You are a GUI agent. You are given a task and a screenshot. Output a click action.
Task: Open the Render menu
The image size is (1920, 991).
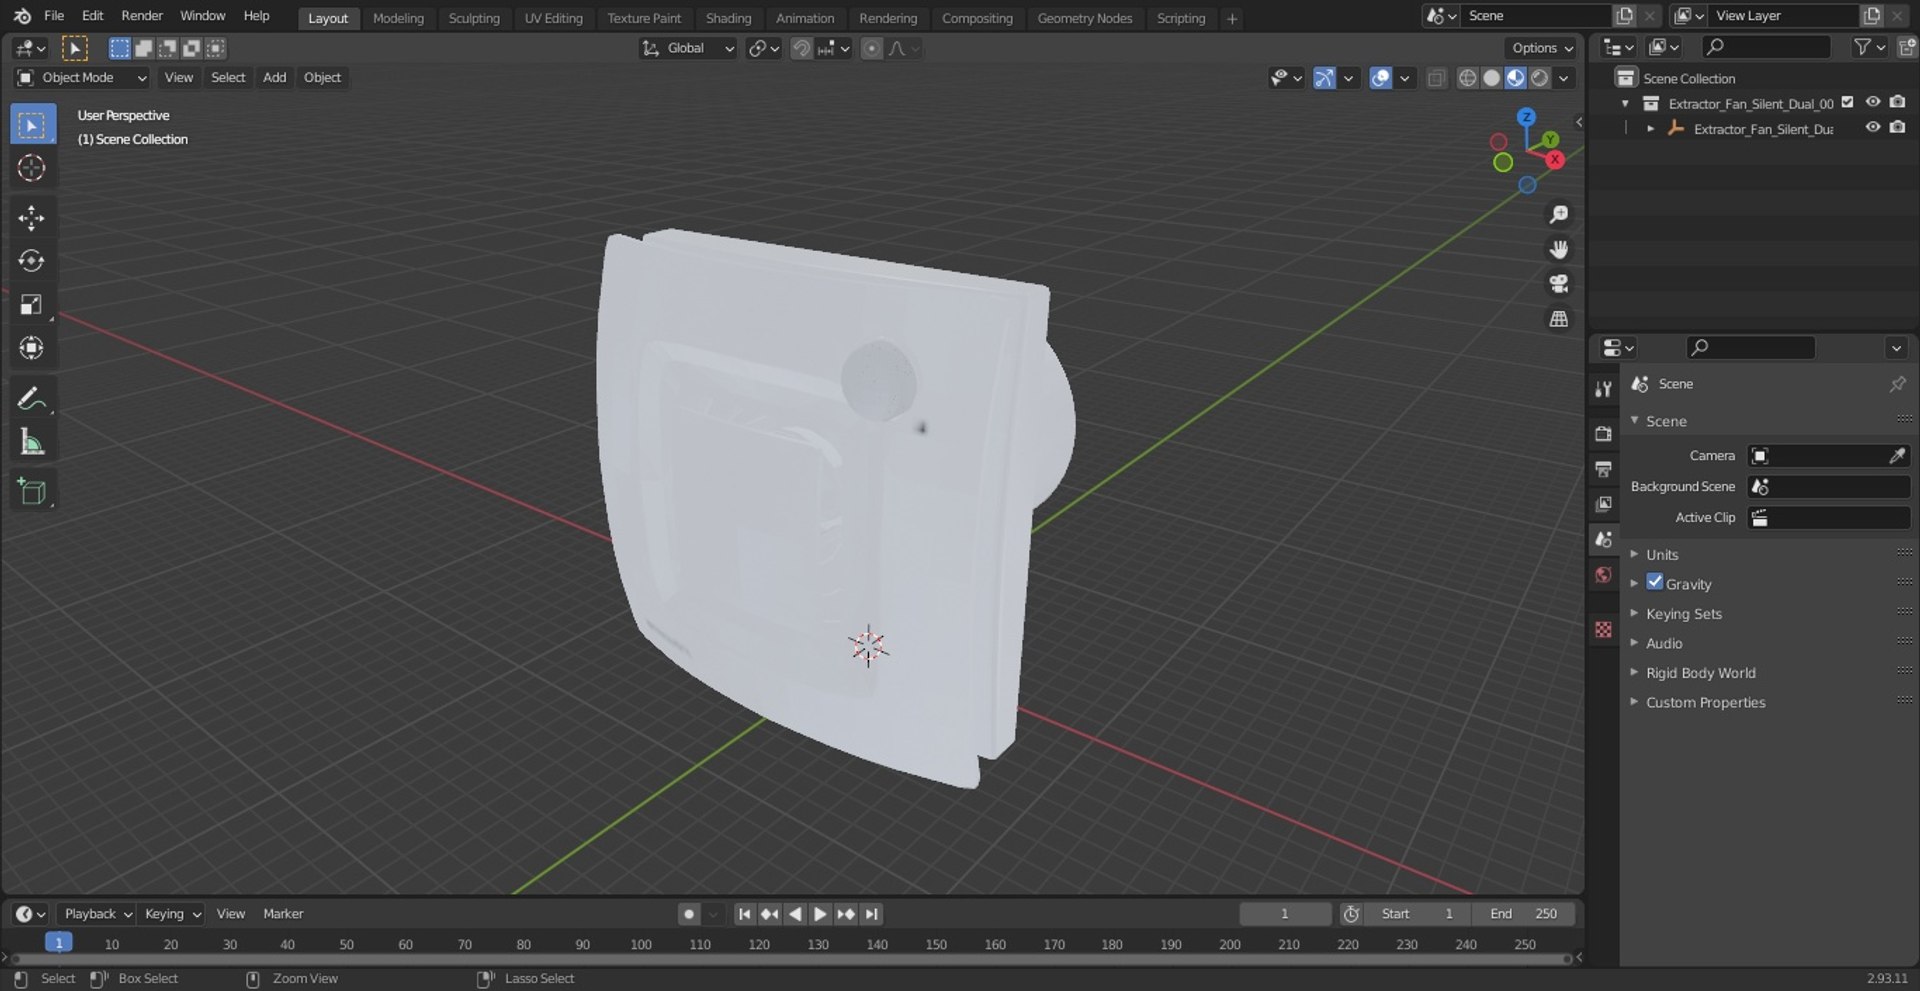[x=142, y=16]
